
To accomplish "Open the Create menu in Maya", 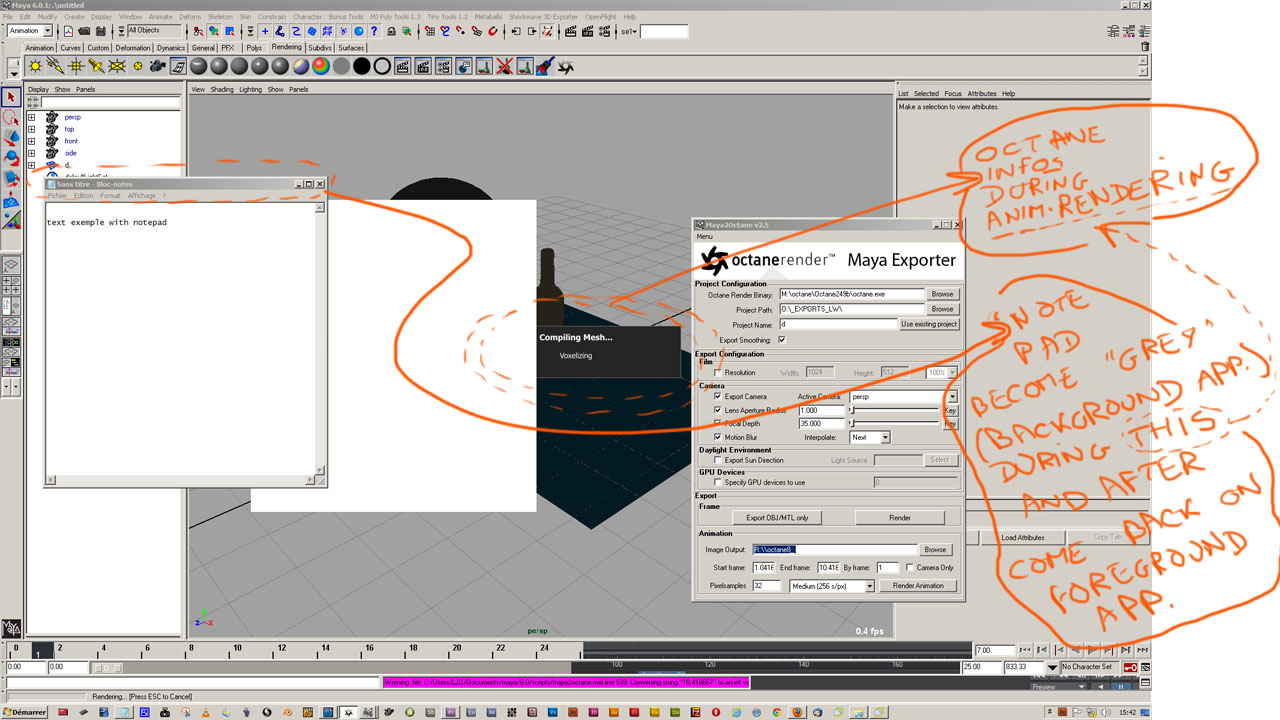I will click(74, 17).
